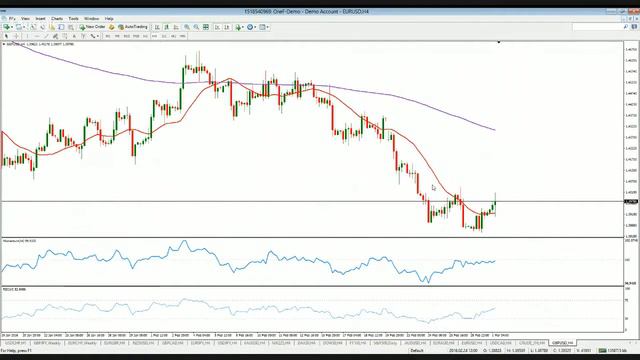Expand the New Chart dropdown arrow
This screenshot has width=640, height=360.
pos(12,27)
